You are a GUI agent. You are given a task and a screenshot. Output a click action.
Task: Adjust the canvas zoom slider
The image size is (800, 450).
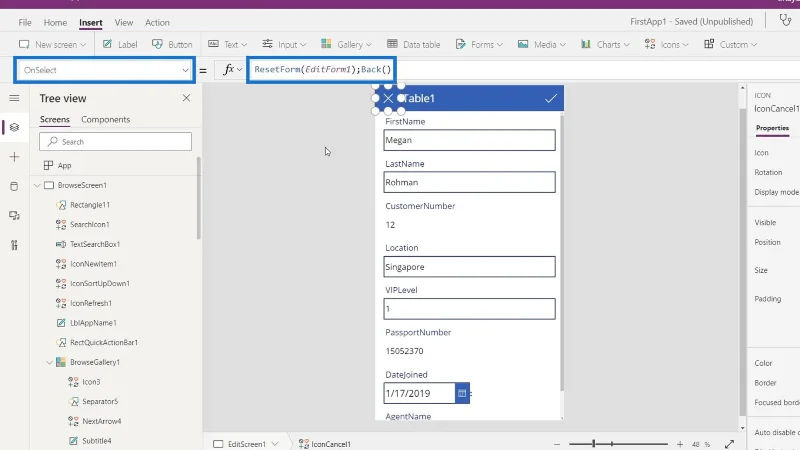coord(618,444)
